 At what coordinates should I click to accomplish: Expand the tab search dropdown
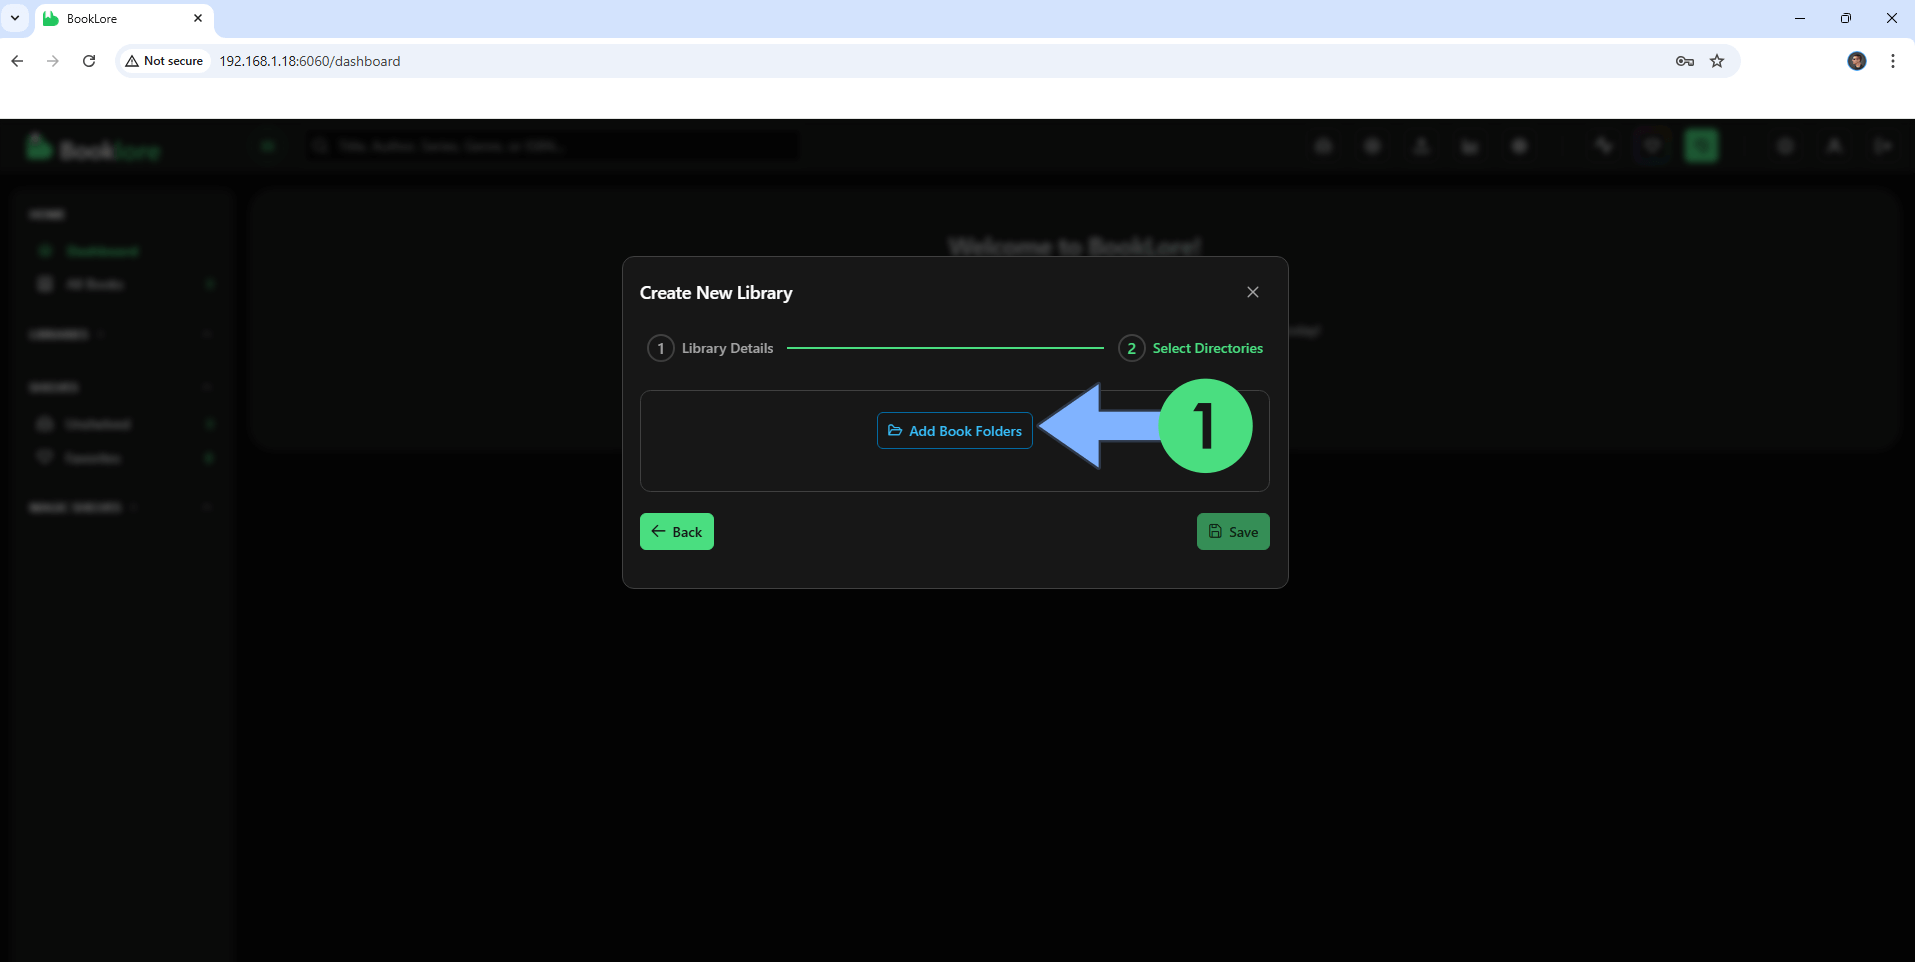tap(15, 18)
